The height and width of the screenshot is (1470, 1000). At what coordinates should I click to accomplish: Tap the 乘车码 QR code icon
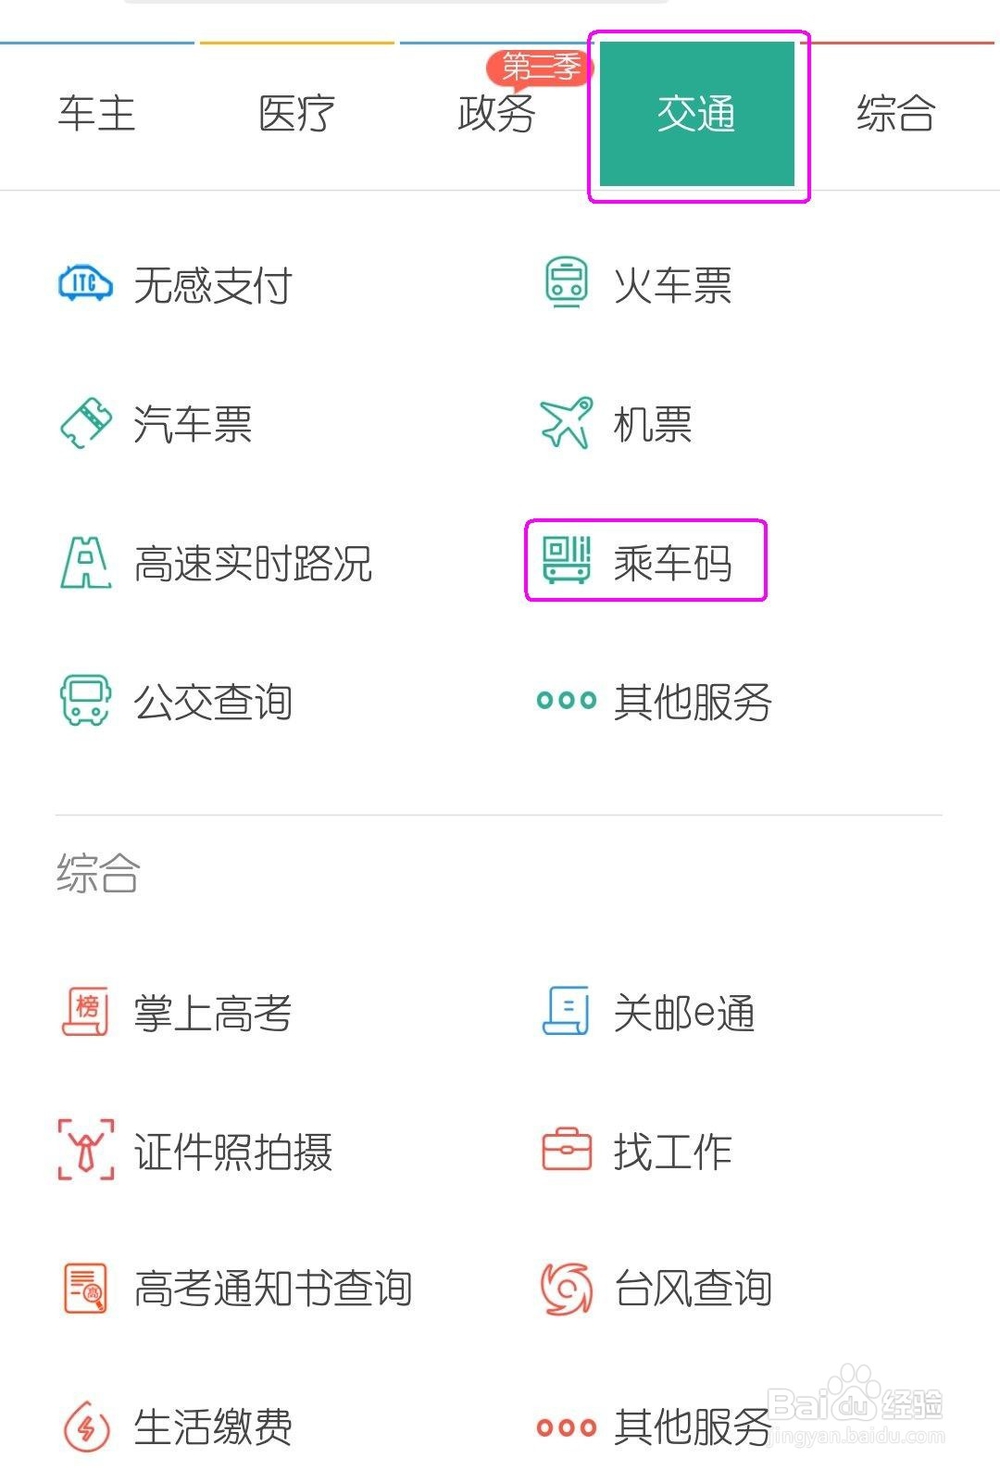[566, 560]
